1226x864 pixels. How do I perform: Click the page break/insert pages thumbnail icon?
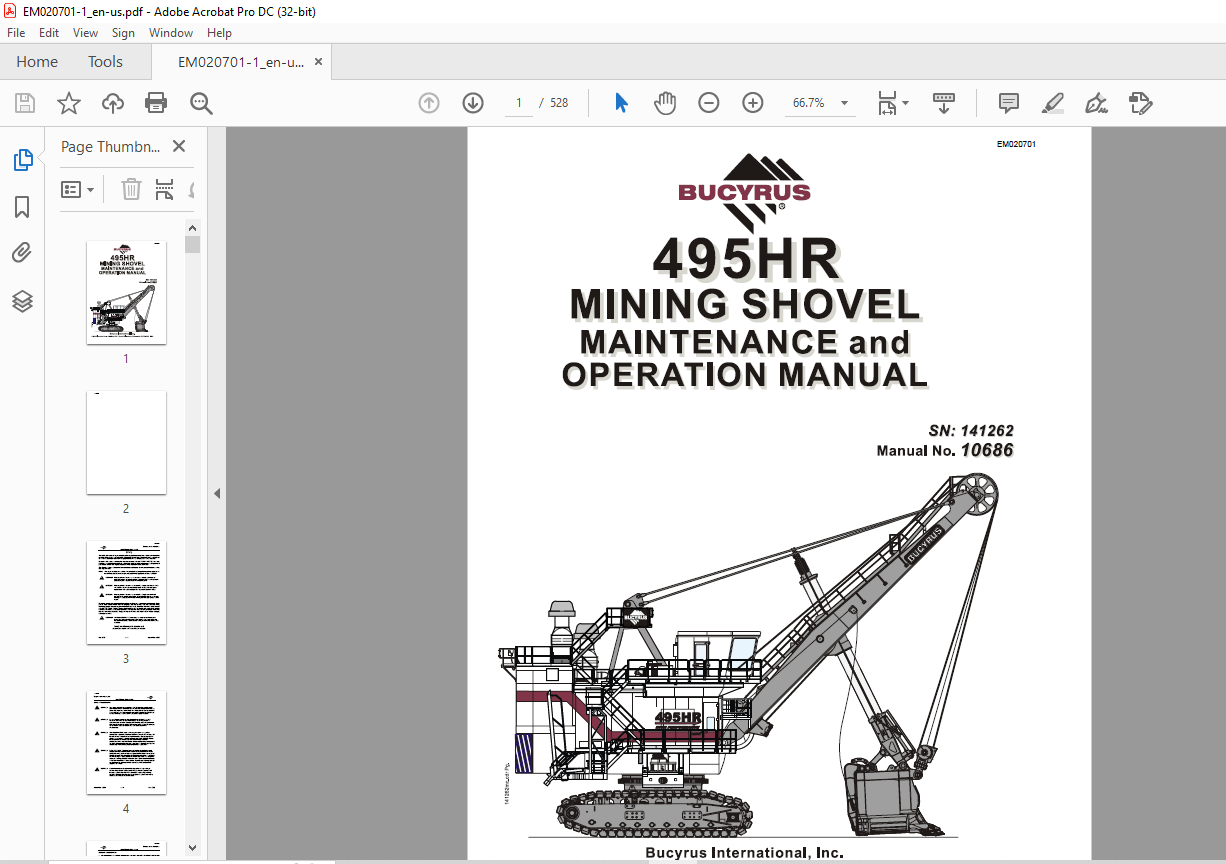(x=165, y=189)
